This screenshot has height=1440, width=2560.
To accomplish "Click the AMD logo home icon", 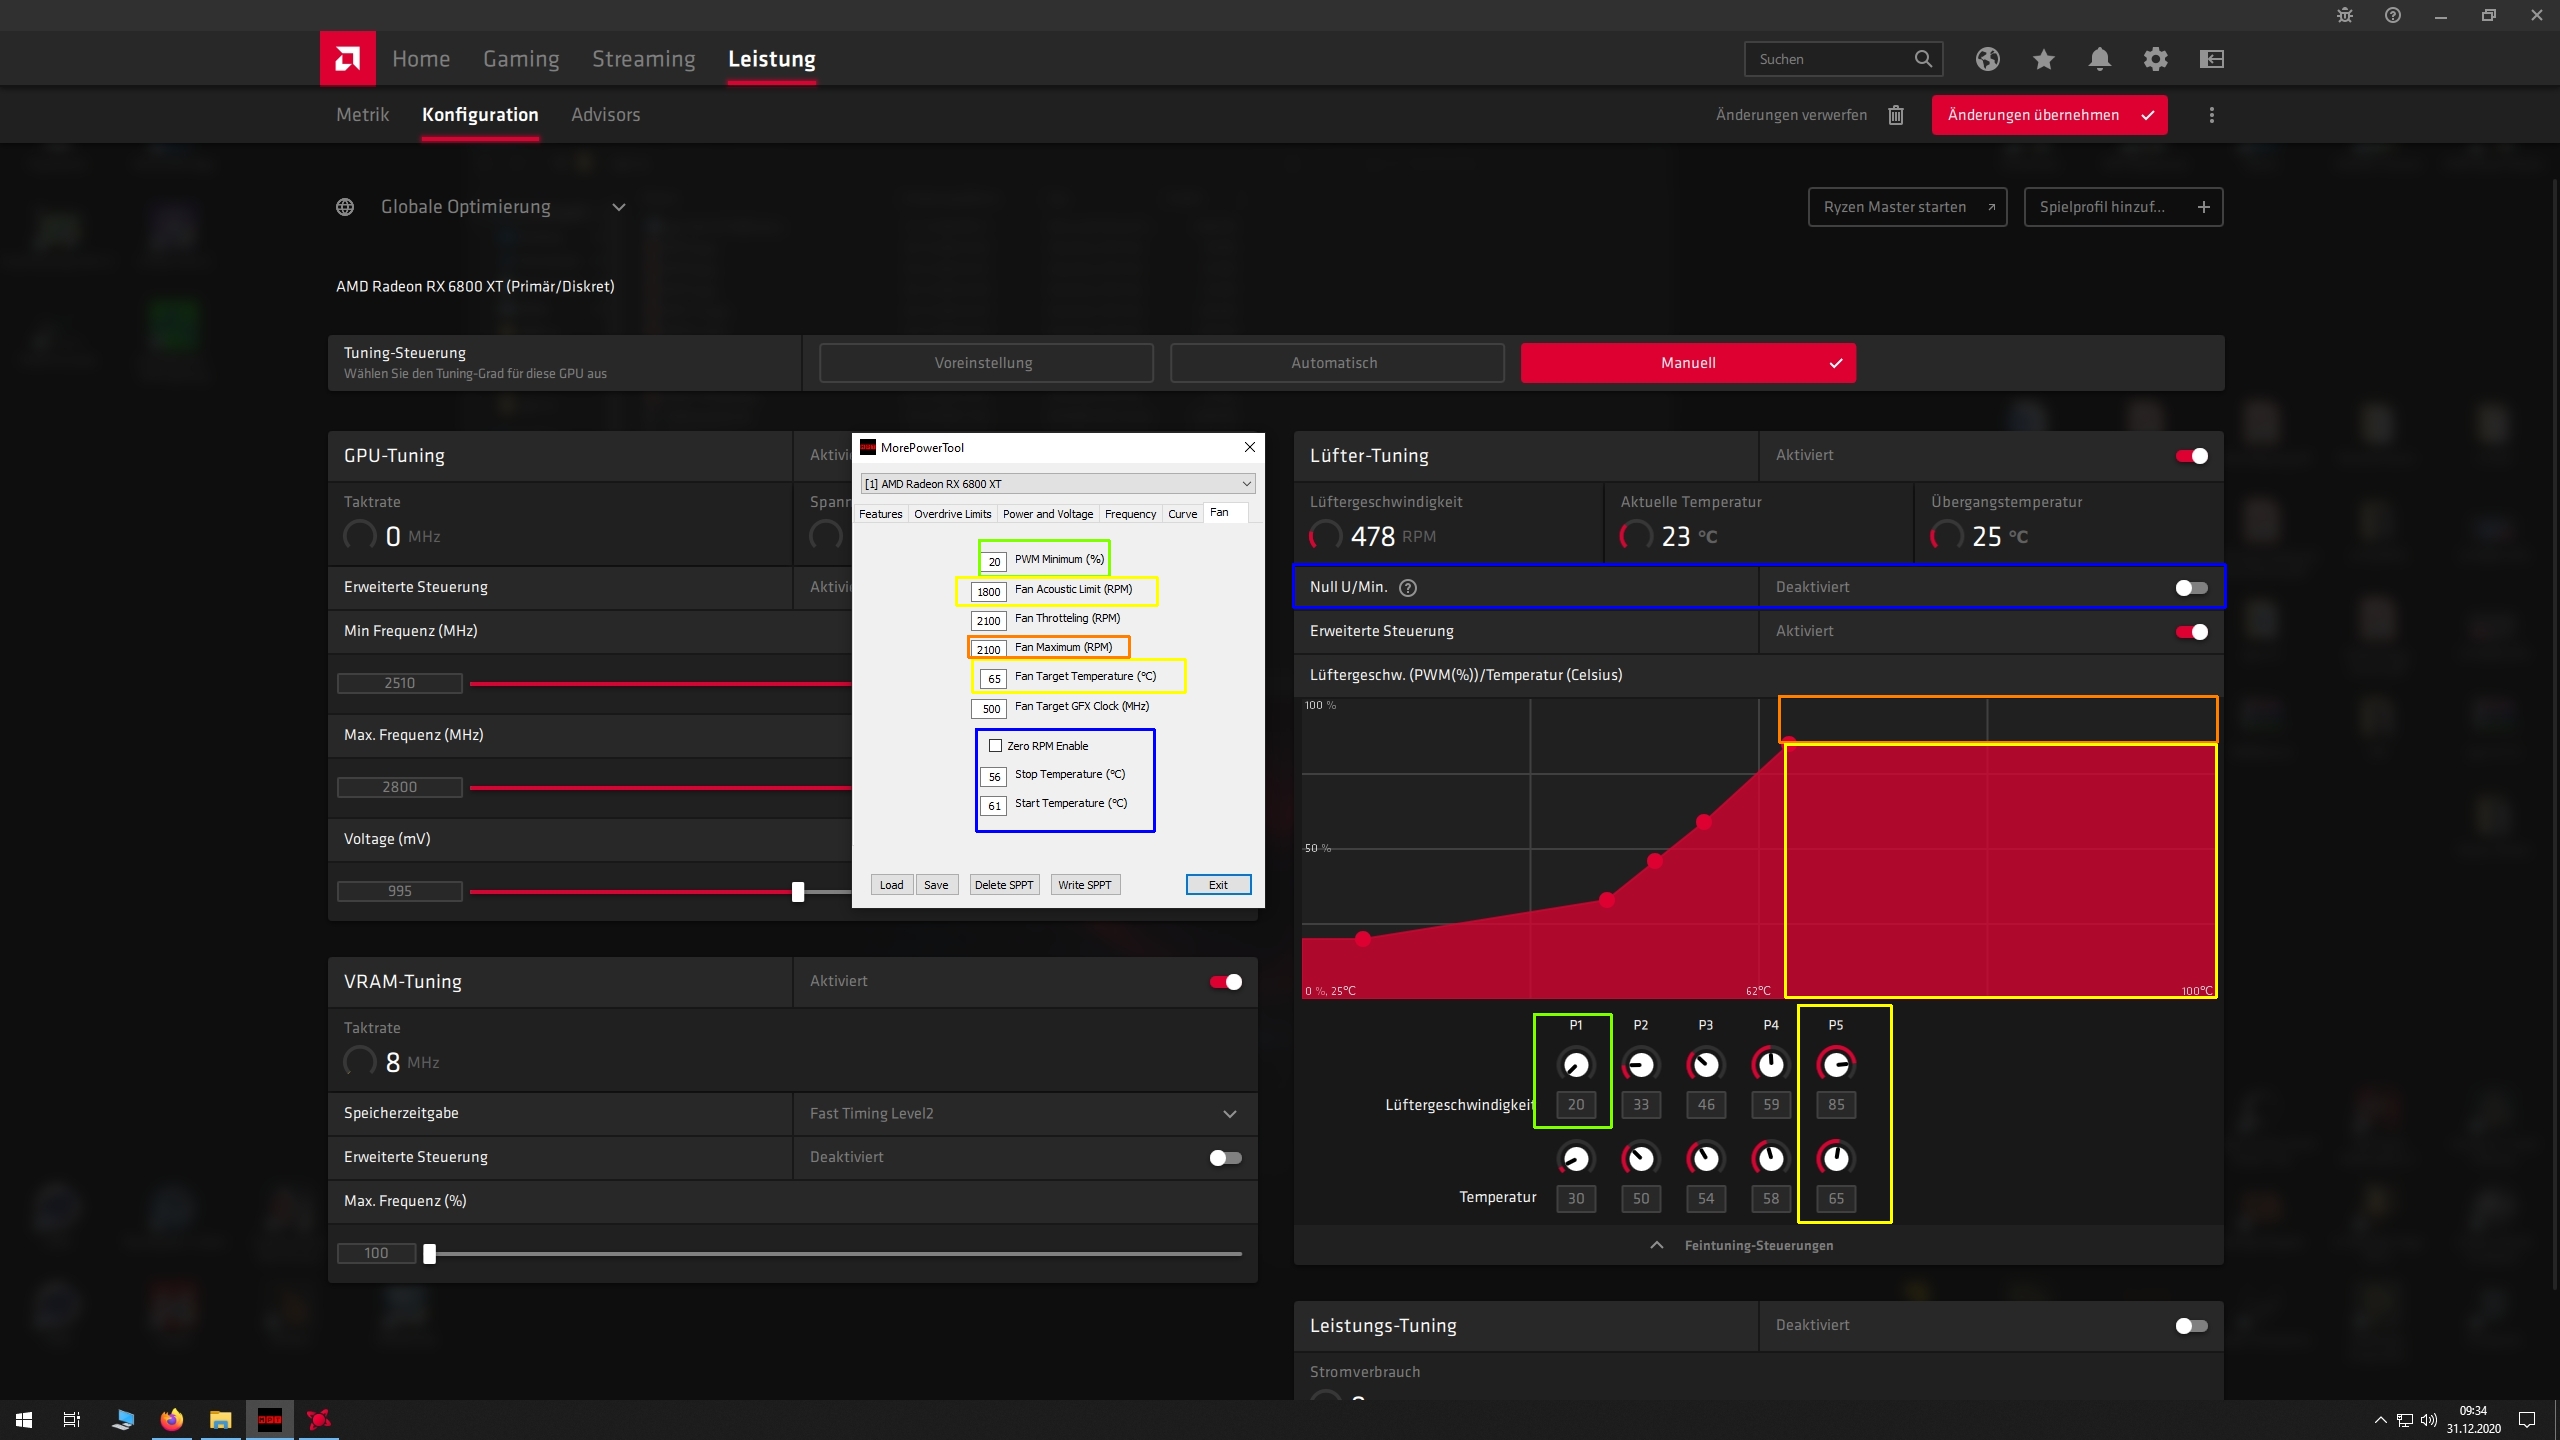I will click(347, 58).
